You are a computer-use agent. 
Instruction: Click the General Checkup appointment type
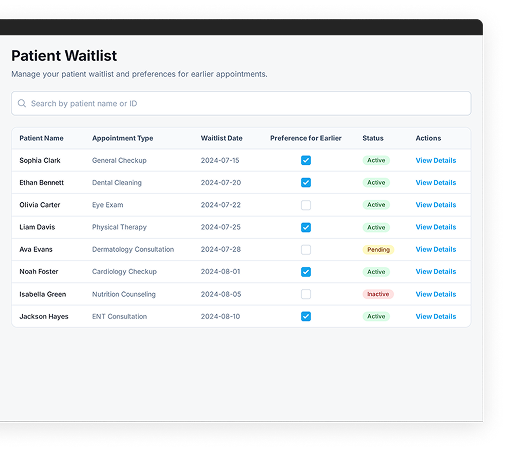click(119, 160)
